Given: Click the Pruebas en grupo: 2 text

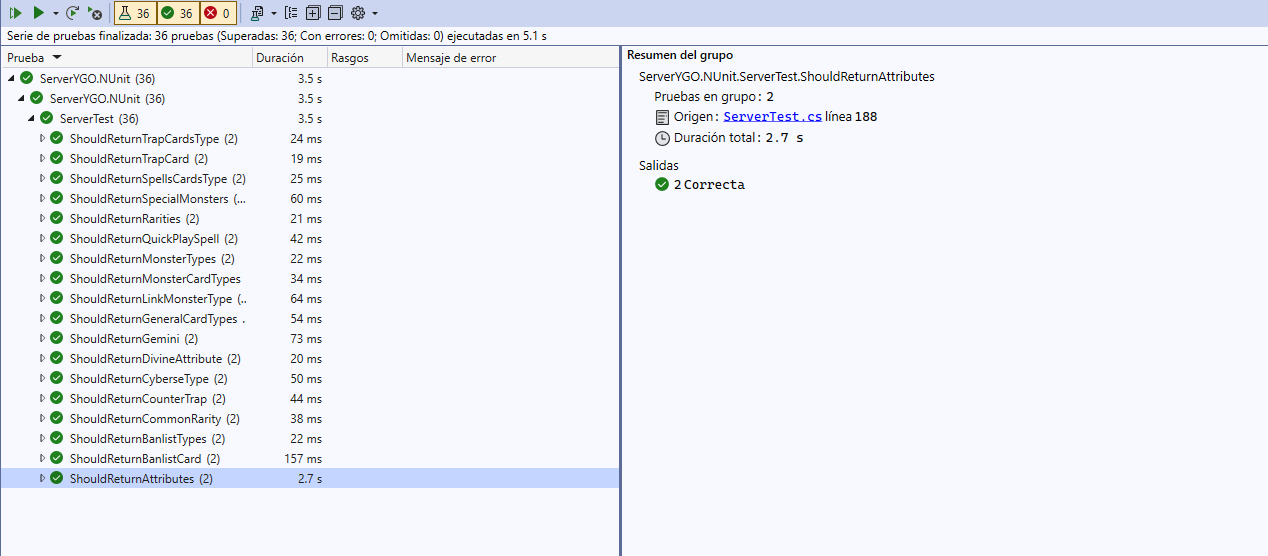Looking at the screenshot, I should pyautogui.click(x=714, y=97).
